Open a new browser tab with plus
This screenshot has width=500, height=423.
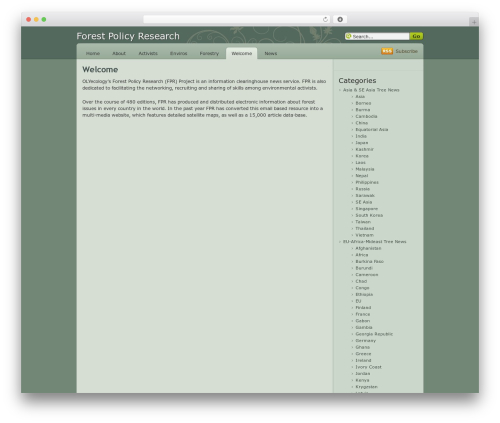coord(474,22)
